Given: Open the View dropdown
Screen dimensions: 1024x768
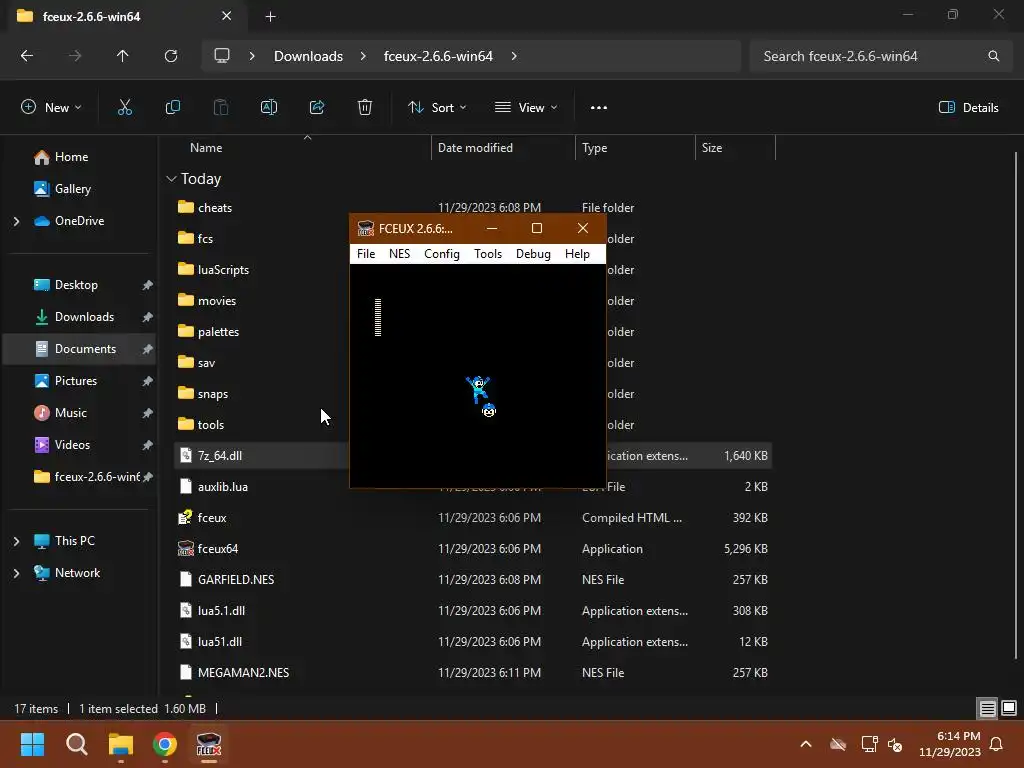Looking at the screenshot, I should (x=526, y=108).
